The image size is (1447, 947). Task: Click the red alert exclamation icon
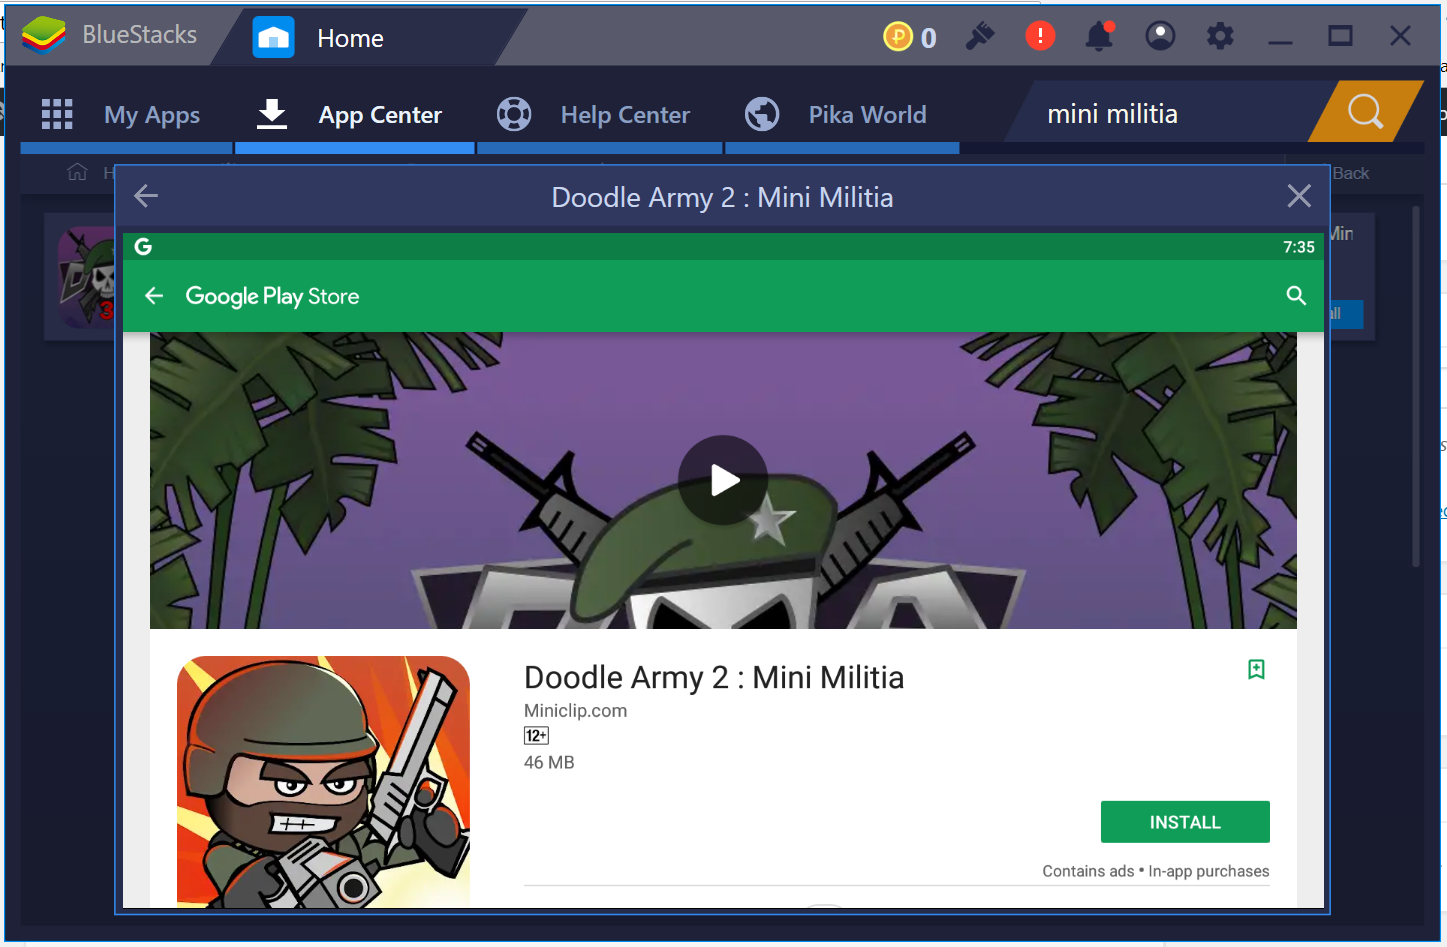click(x=1040, y=37)
